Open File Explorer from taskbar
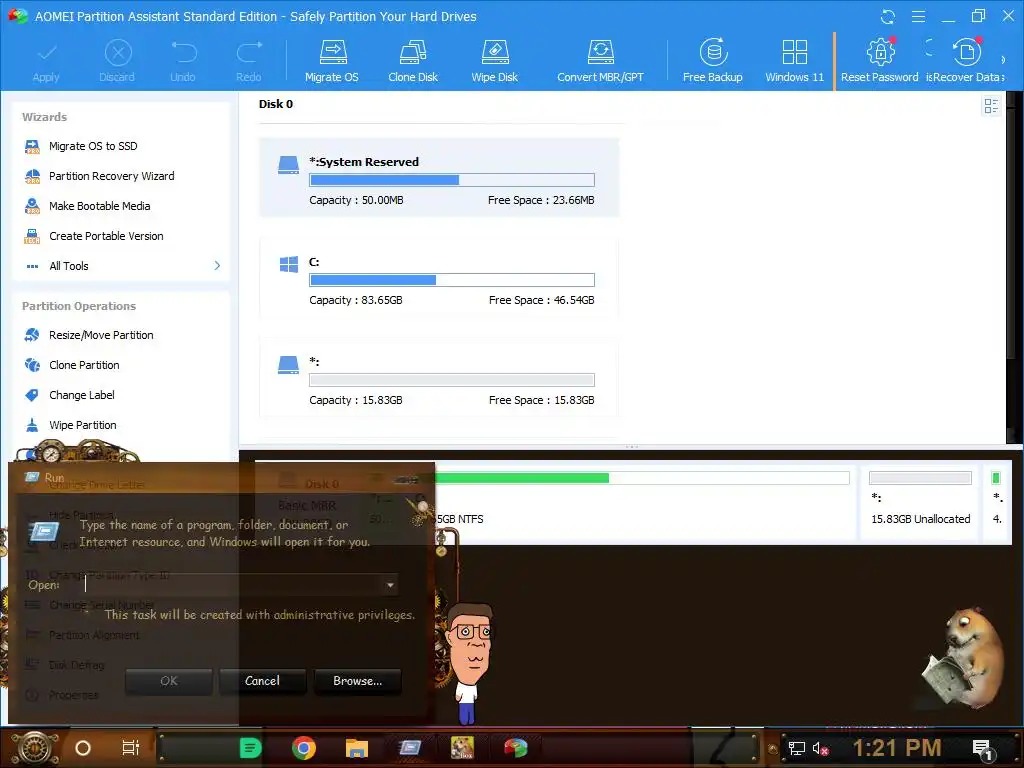 (x=357, y=748)
